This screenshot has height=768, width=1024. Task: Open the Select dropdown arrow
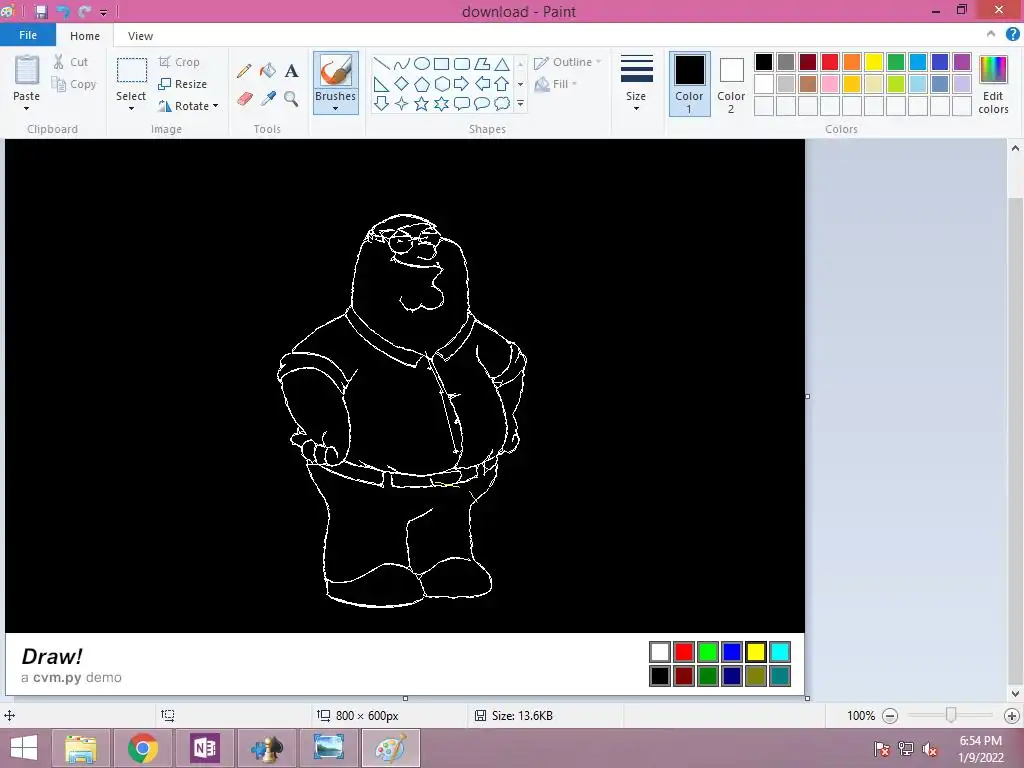tap(131, 108)
